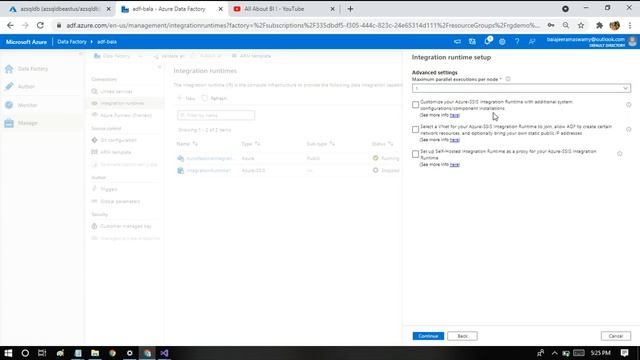Click the browser address bar
The image size is (640, 360).
click(302, 25)
